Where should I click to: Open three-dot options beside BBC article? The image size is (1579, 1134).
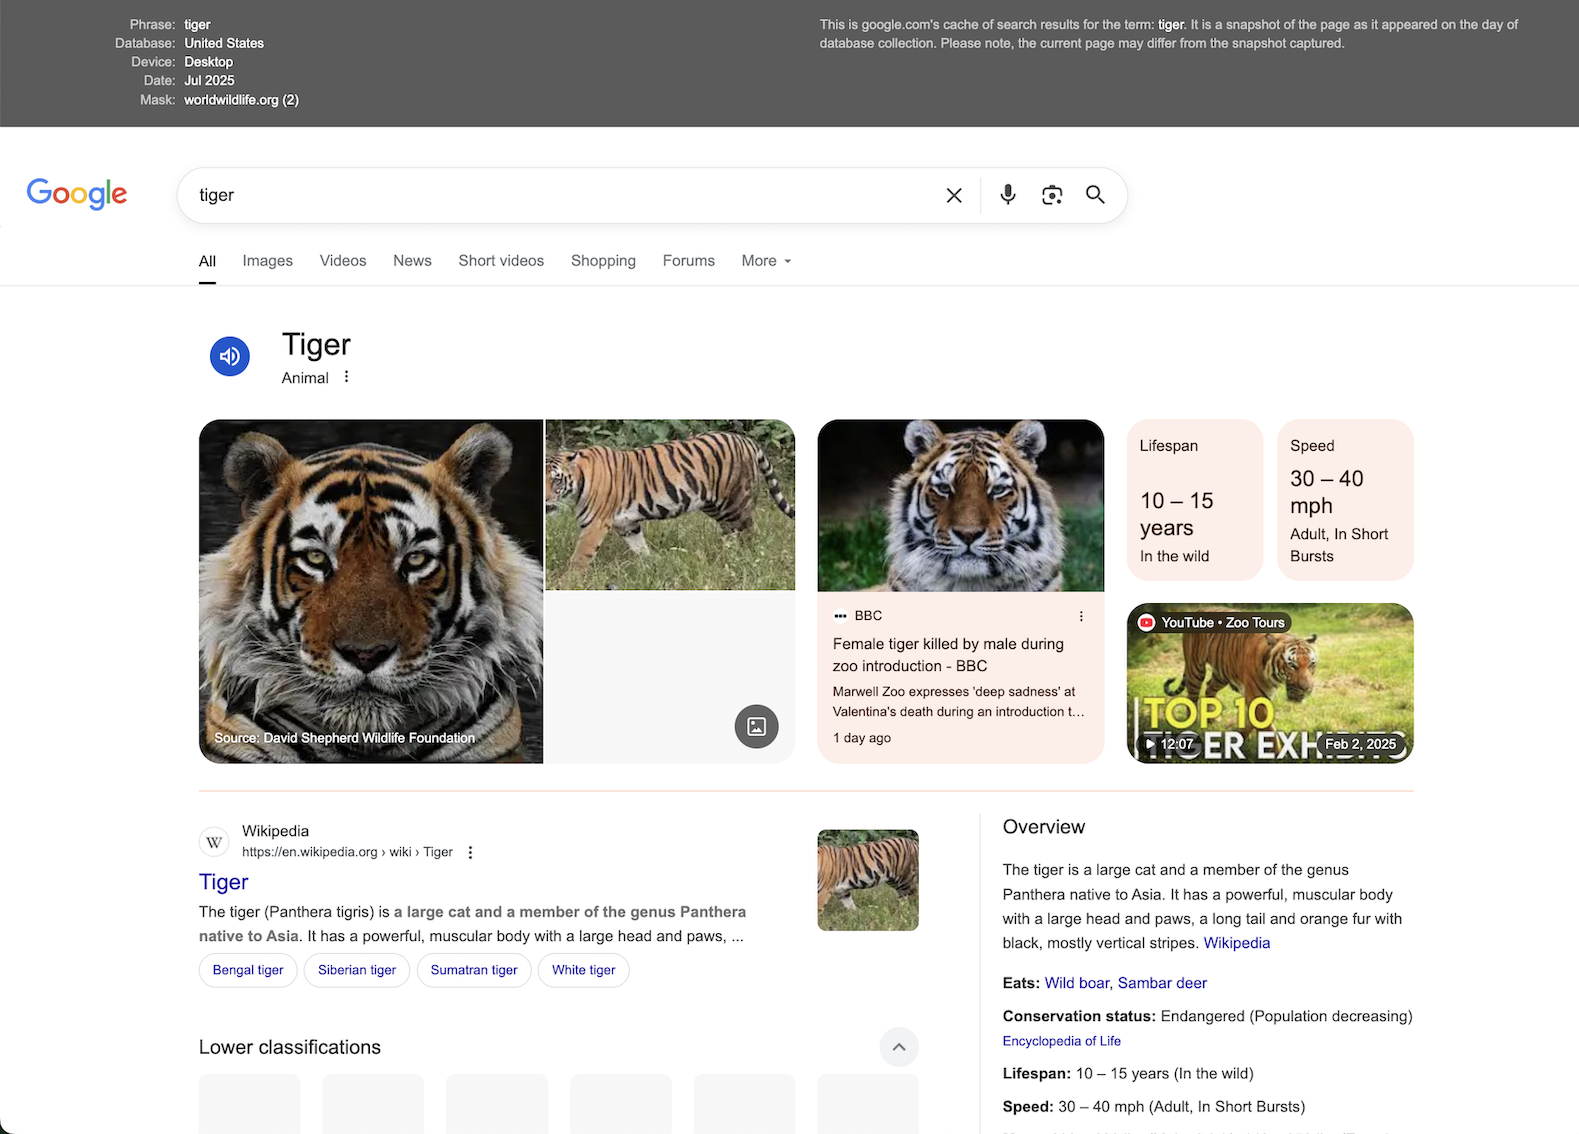click(1080, 616)
